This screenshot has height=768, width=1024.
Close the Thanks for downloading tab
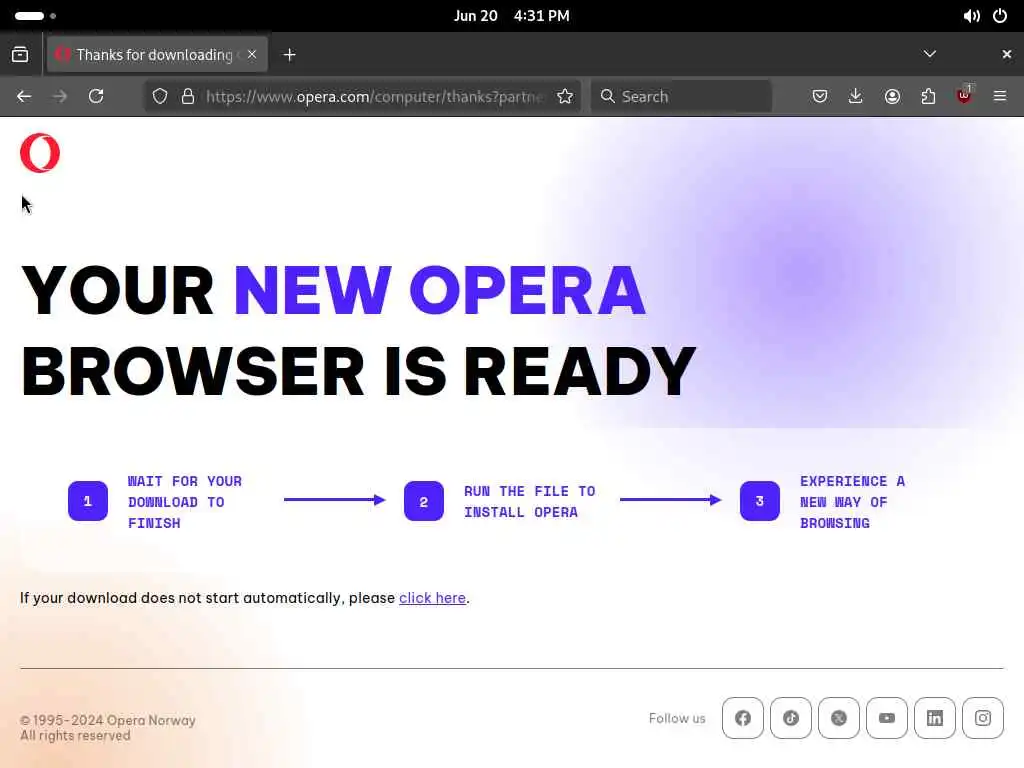coord(252,54)
